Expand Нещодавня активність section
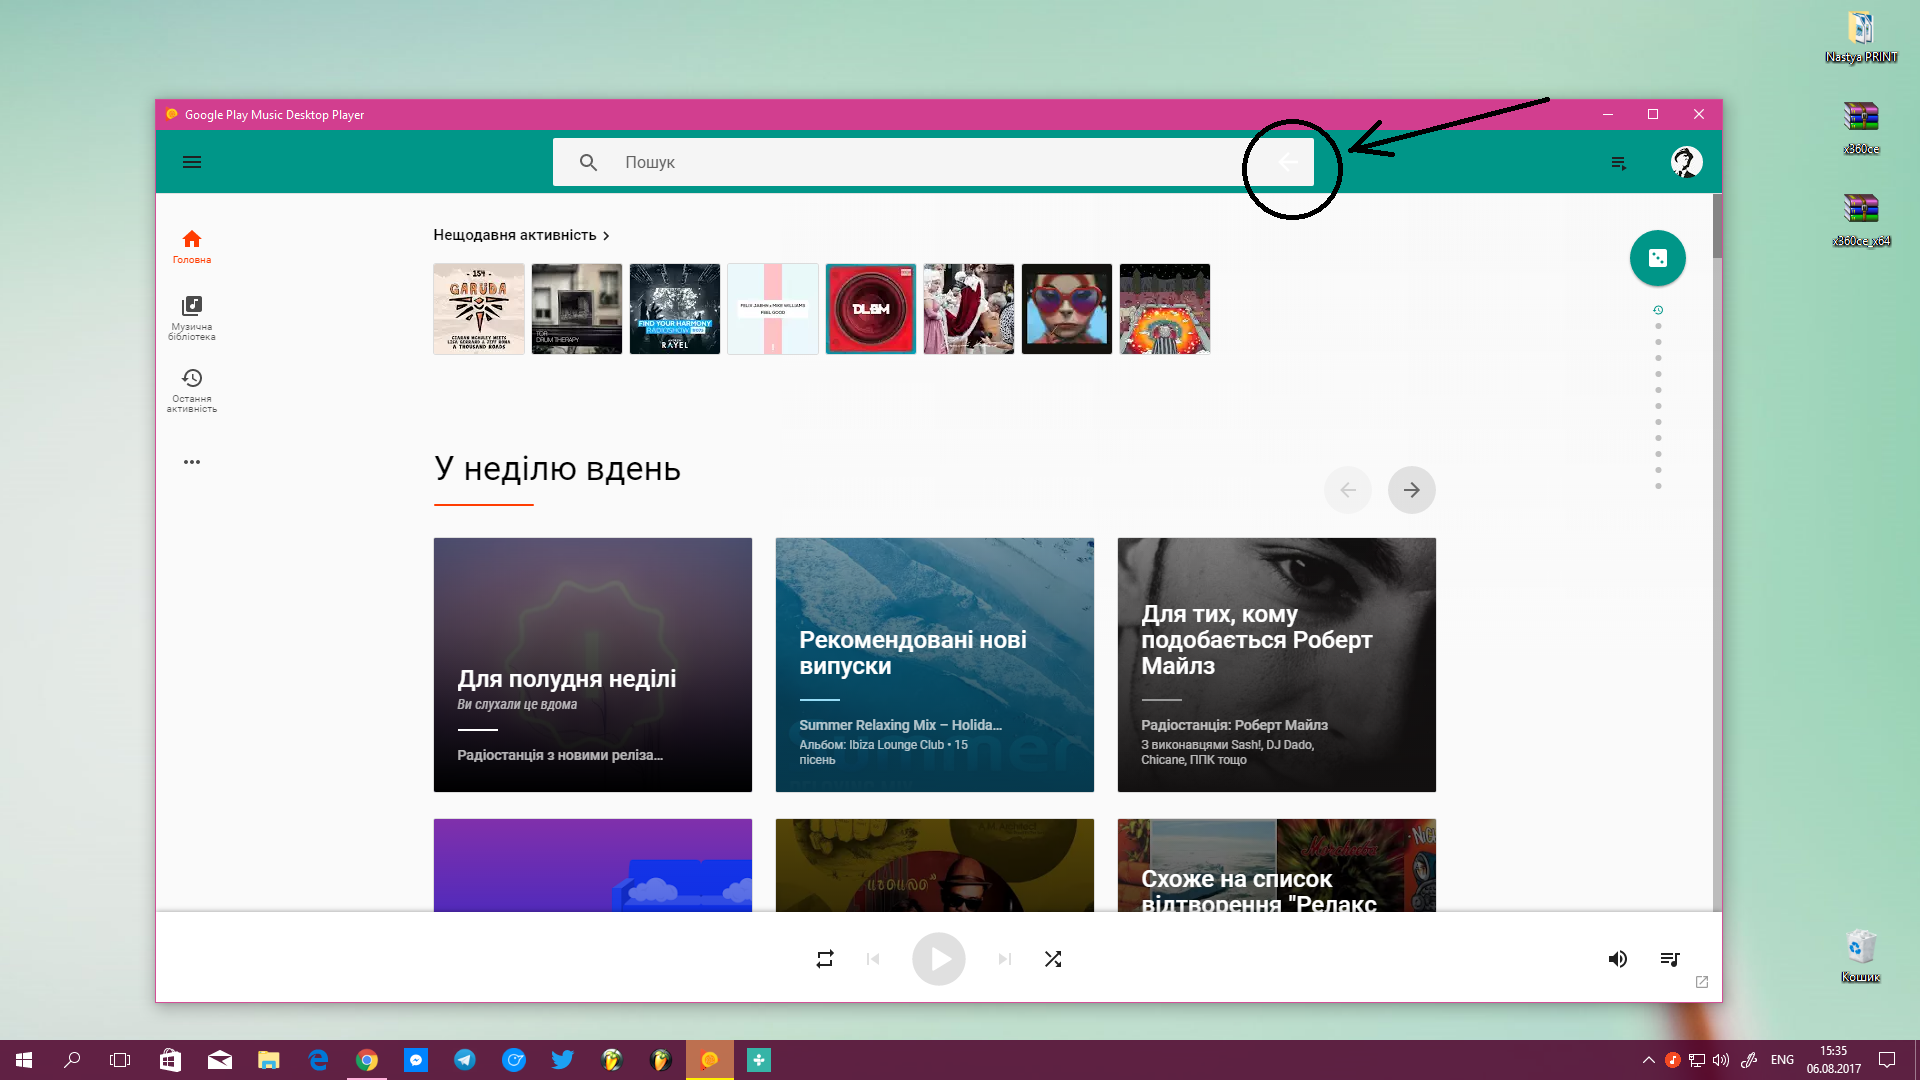This screenshot has height=1080, width=1920. pyautogui.click(x=521, y=235)
